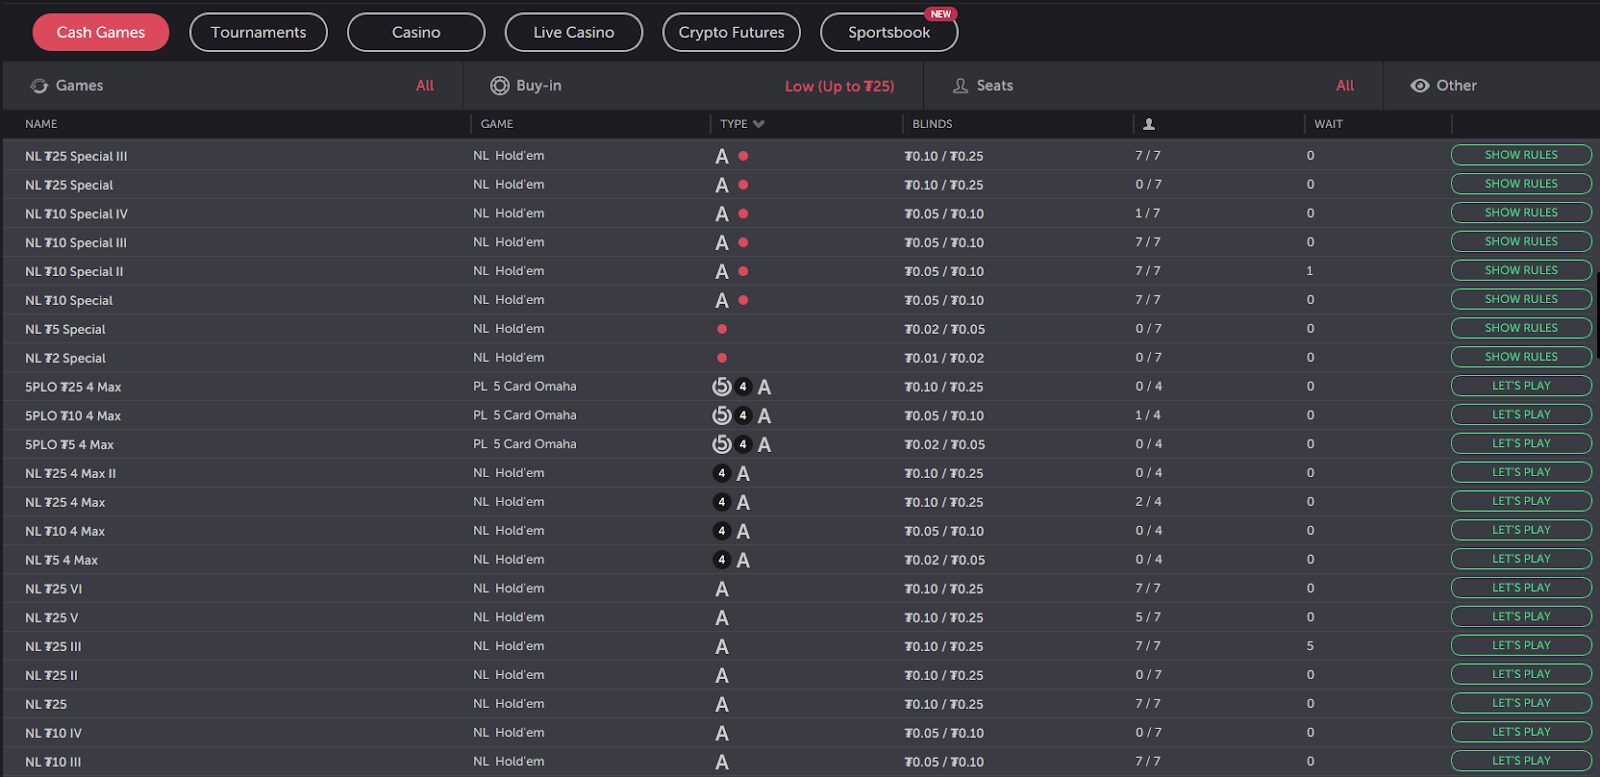Show rules for NL ₮25 Special III
The width and height of the screenshot is (1600, 777).
click(x=1521, y=155)
